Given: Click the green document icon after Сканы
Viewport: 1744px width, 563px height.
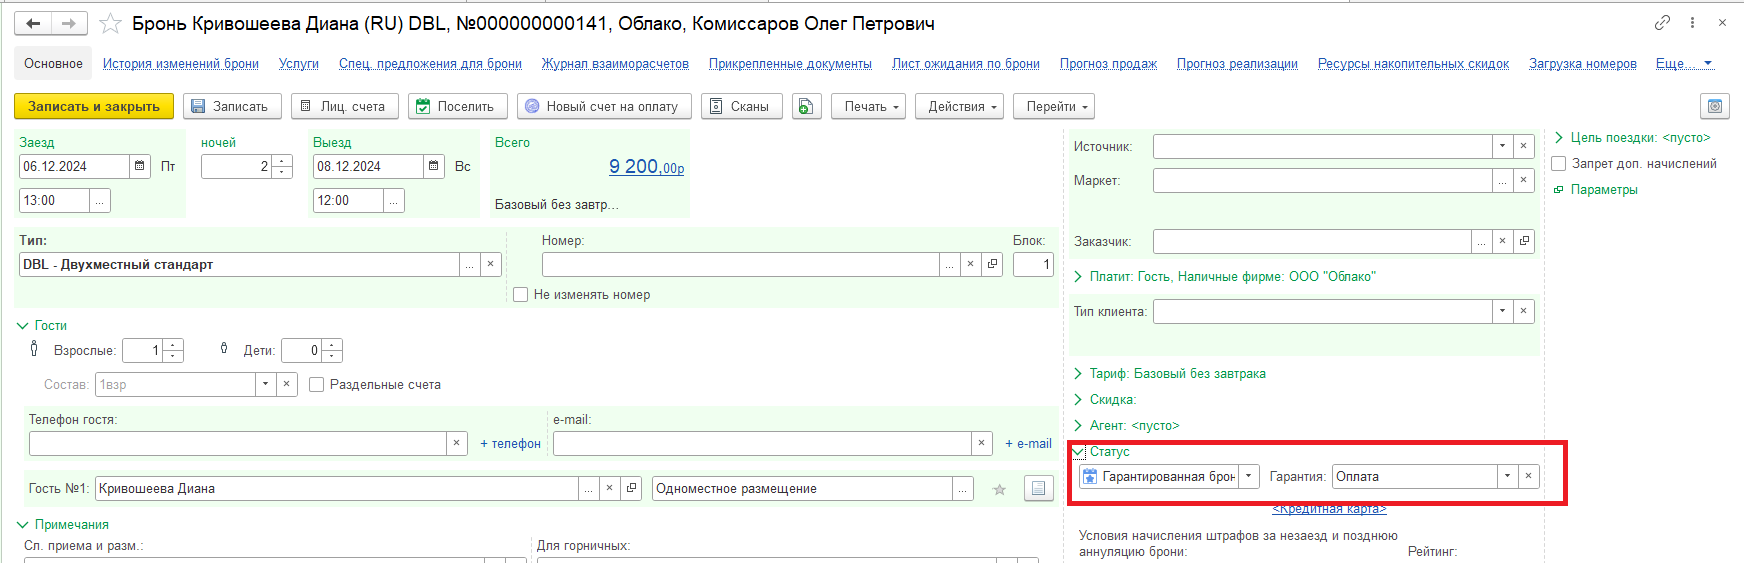Looking at the screenshot, I should click(807, 106).
